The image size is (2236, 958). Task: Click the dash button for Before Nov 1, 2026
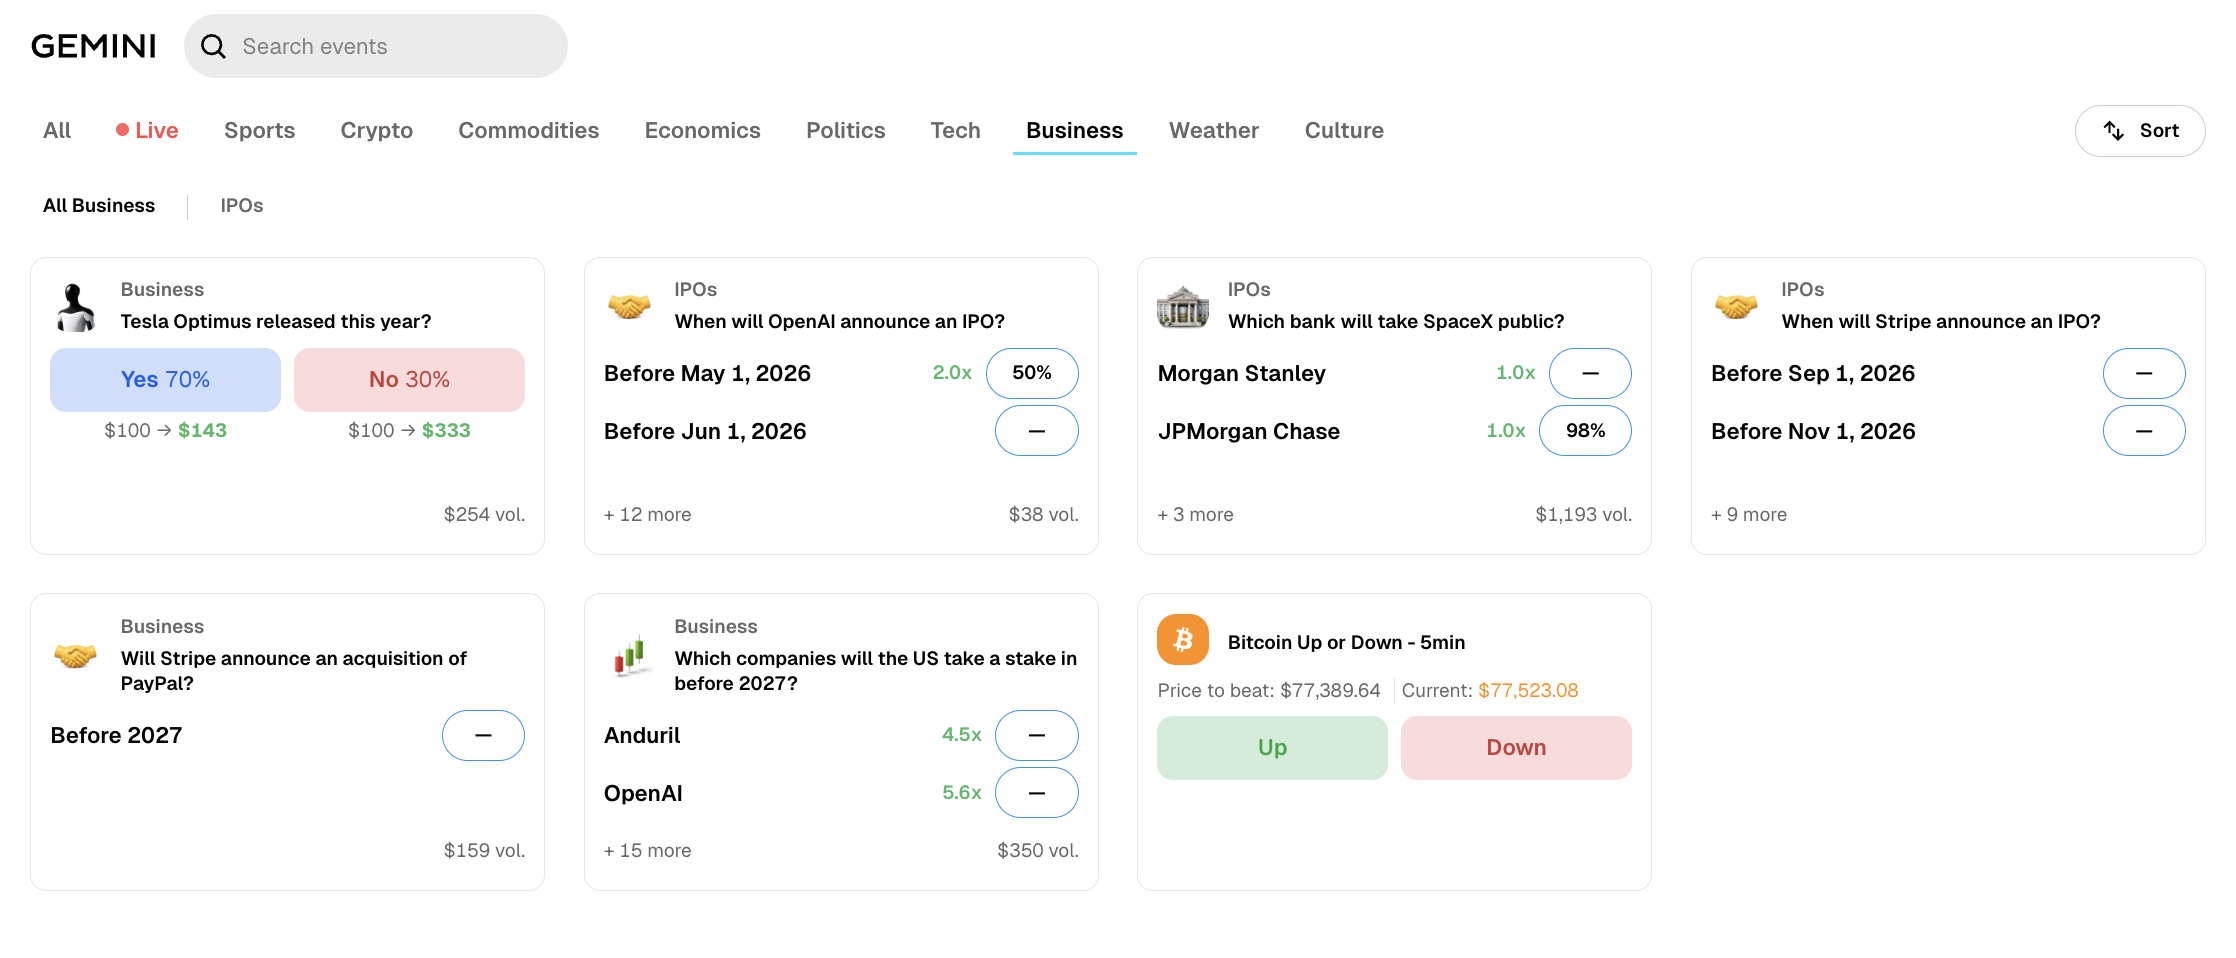coord(2144,431)
